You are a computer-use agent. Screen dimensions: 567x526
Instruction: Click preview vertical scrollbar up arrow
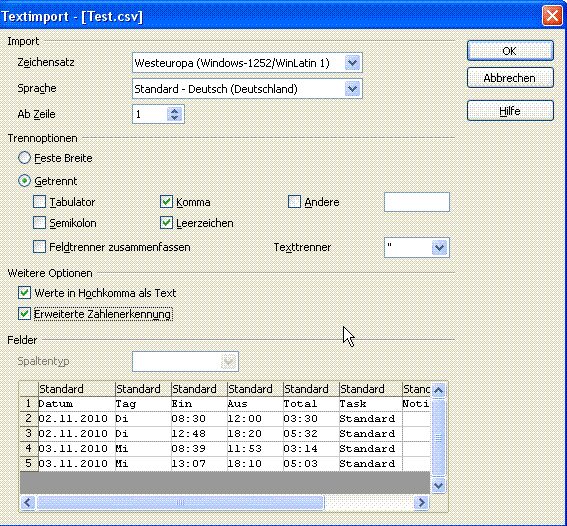tap(438, 390)
